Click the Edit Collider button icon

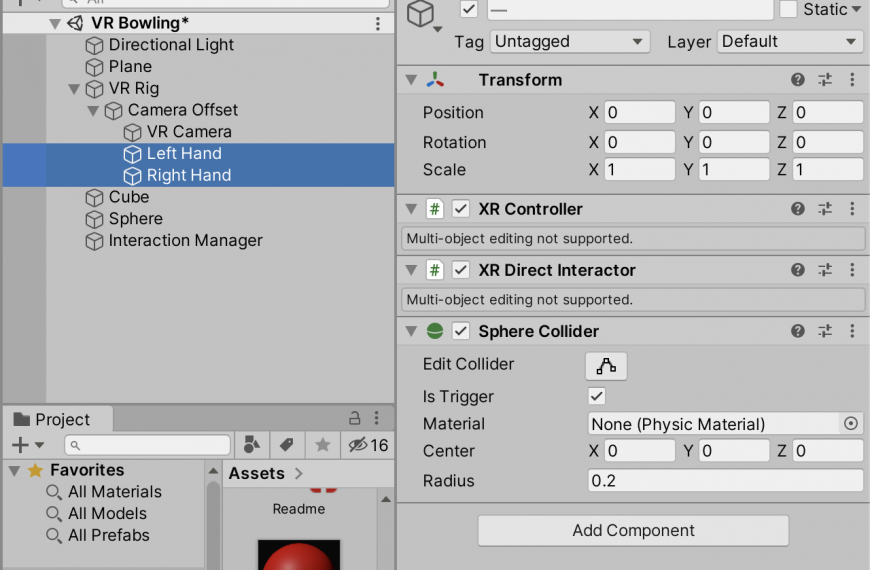coord(606,366)
